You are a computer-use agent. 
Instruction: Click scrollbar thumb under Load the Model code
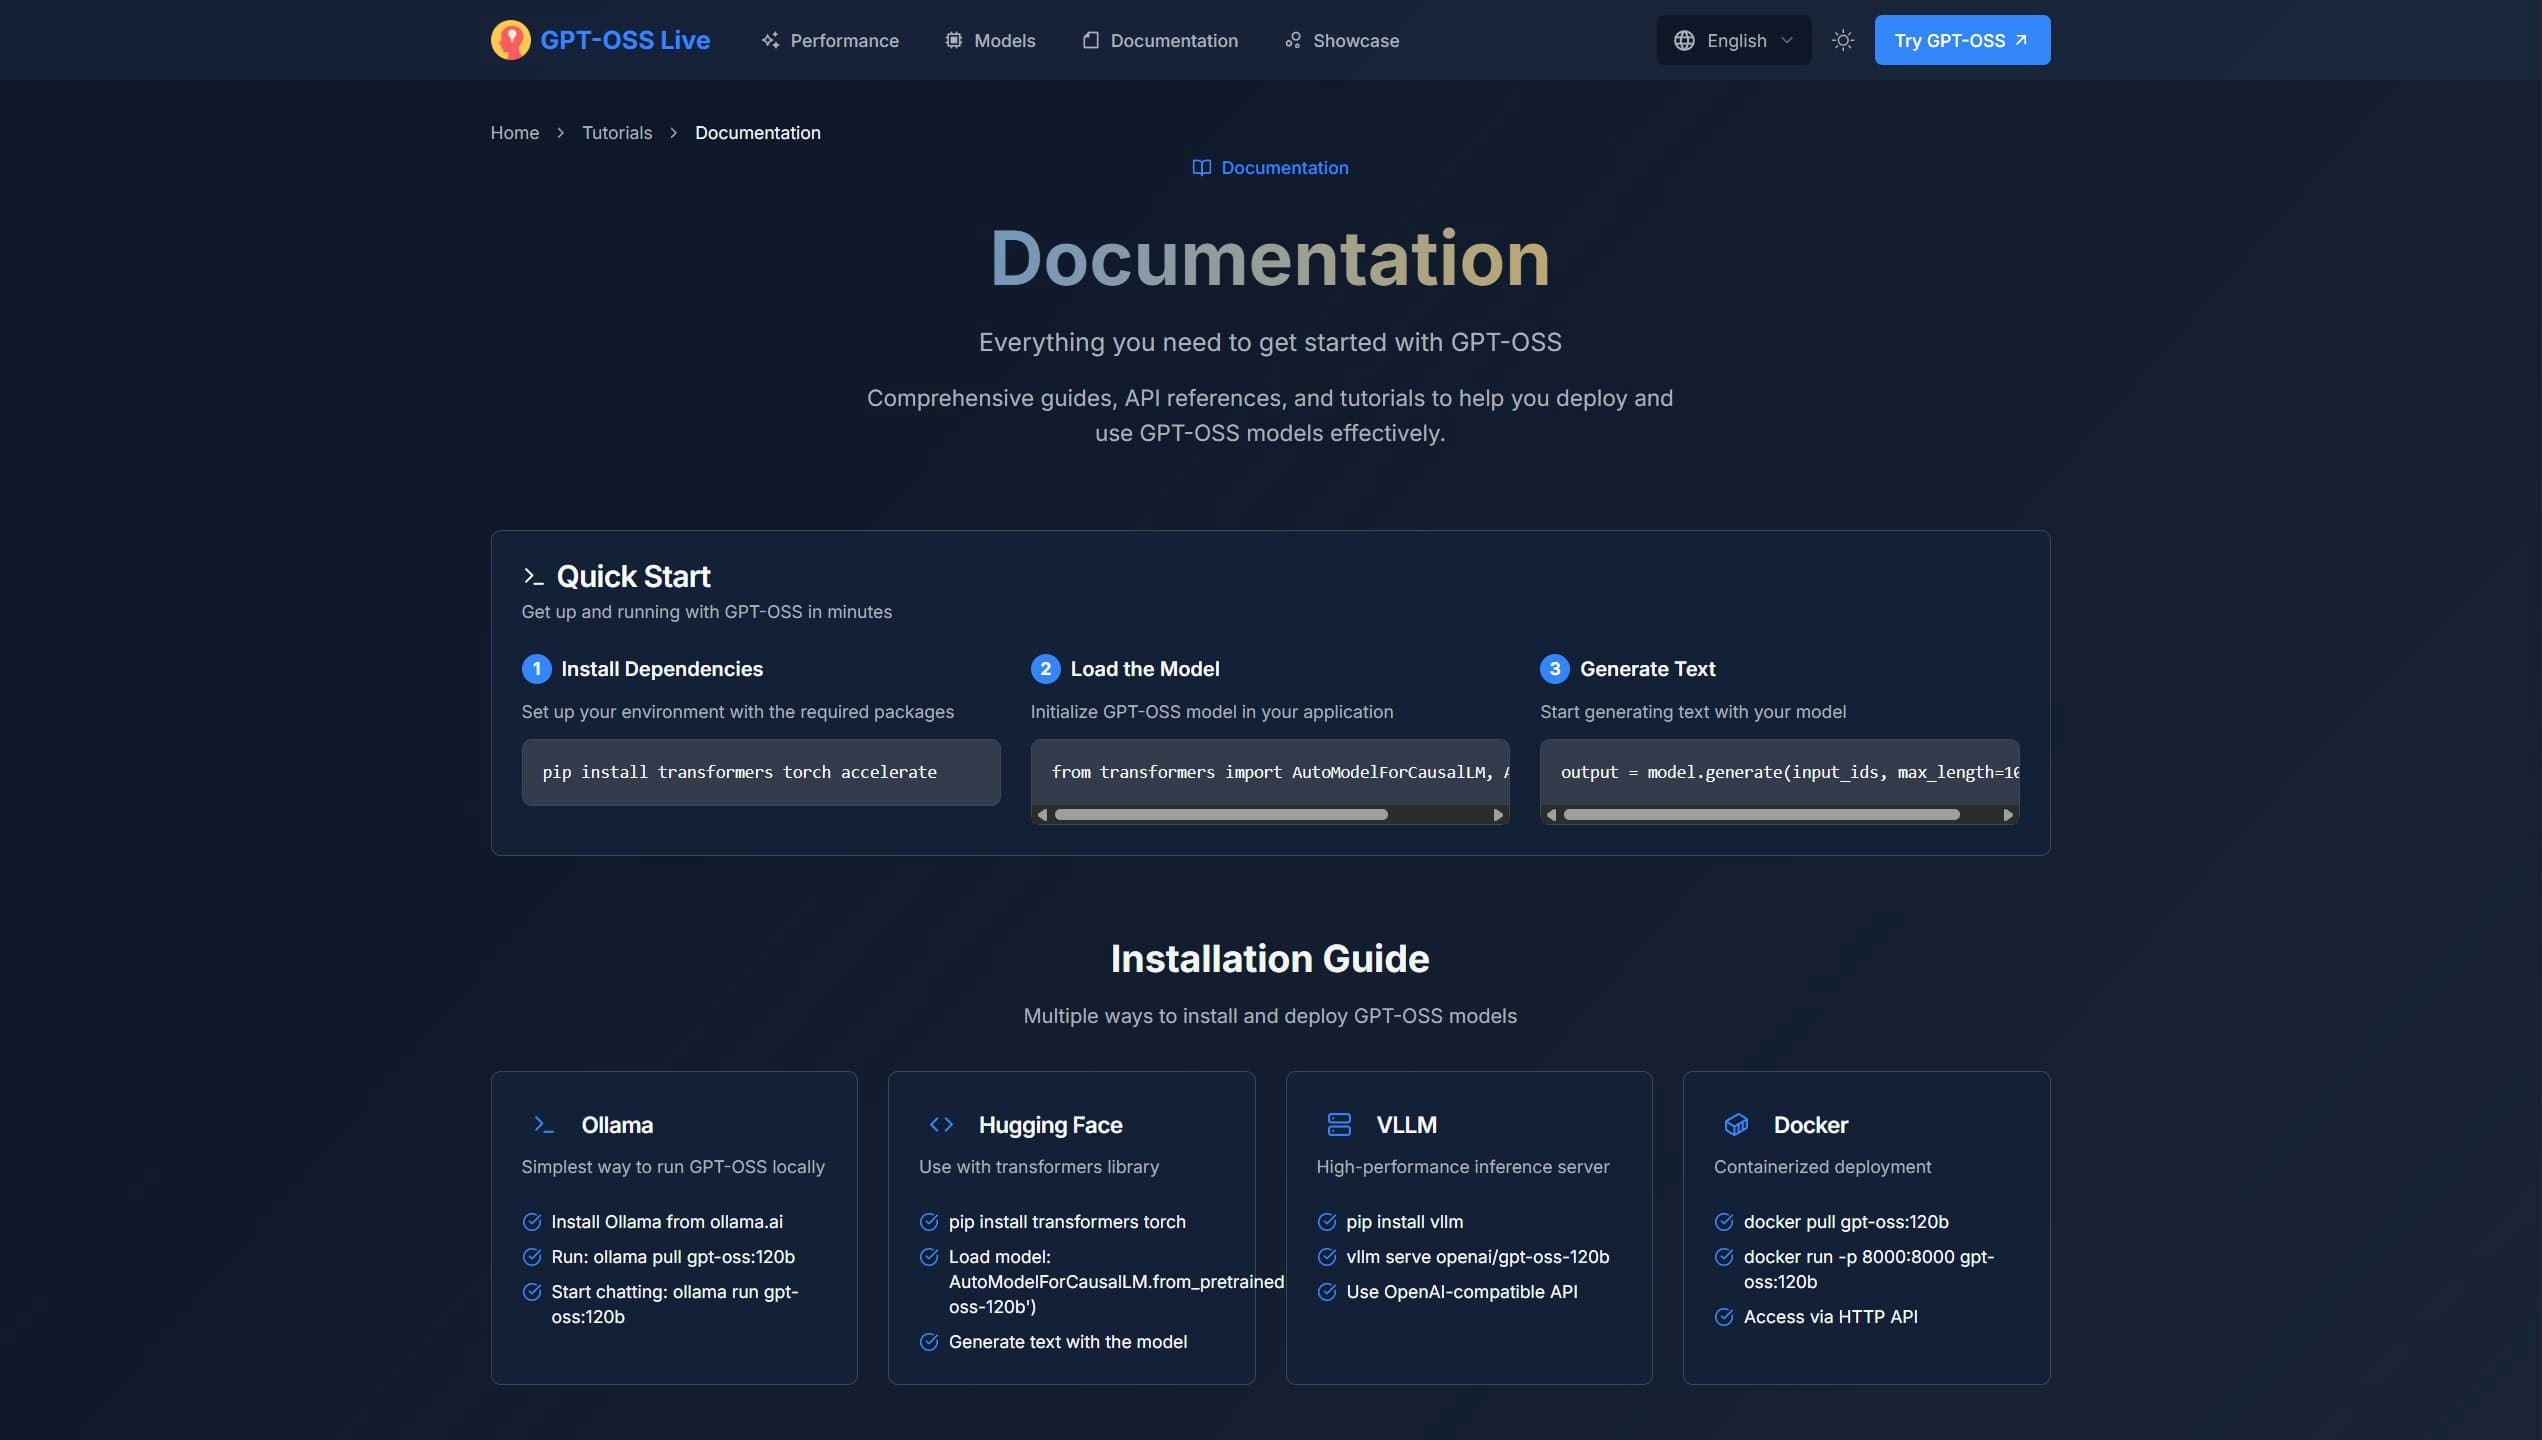click(1220, 815)
